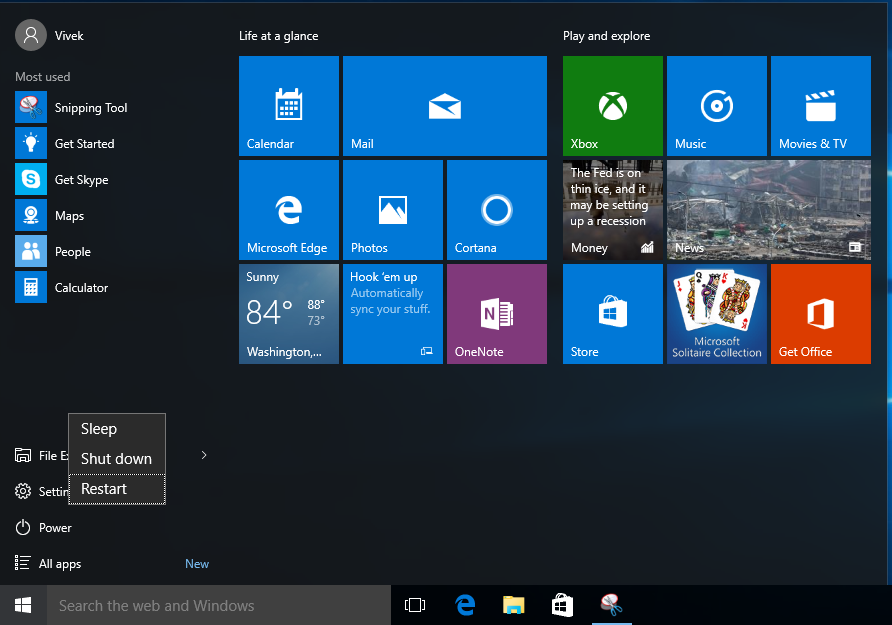Click the Windows Start button
Screen dimensions: 892x625
23,605
